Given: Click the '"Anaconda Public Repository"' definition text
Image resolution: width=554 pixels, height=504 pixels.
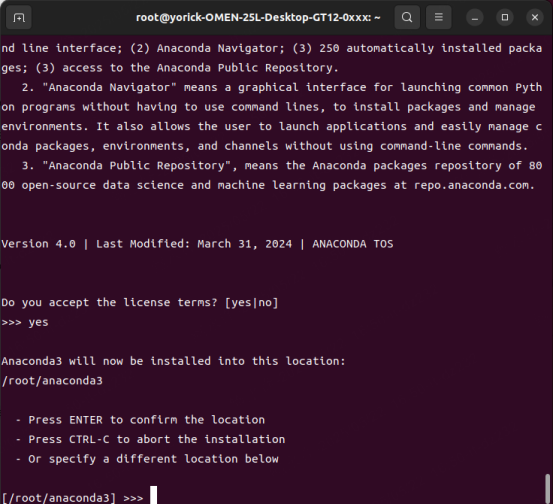Looking at the screenshot, I should pos(136,165).
